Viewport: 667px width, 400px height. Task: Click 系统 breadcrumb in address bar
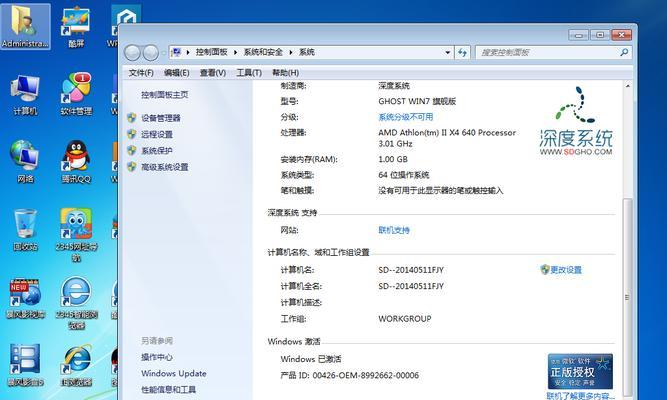point(307,52)
